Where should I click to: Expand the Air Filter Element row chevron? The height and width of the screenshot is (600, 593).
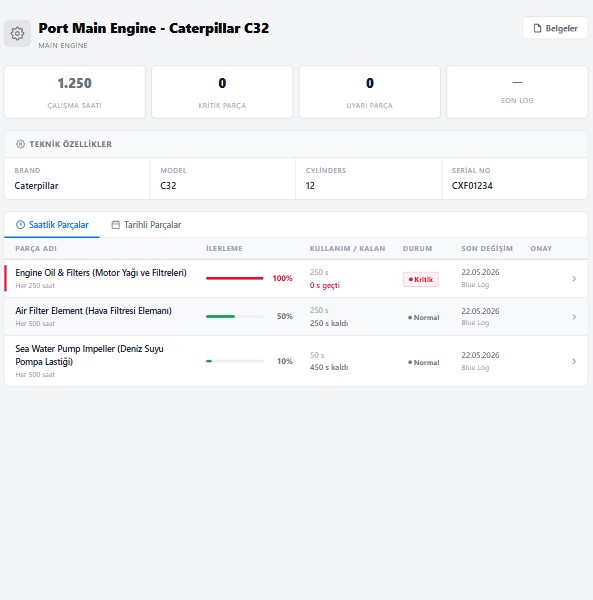[574, 317]
